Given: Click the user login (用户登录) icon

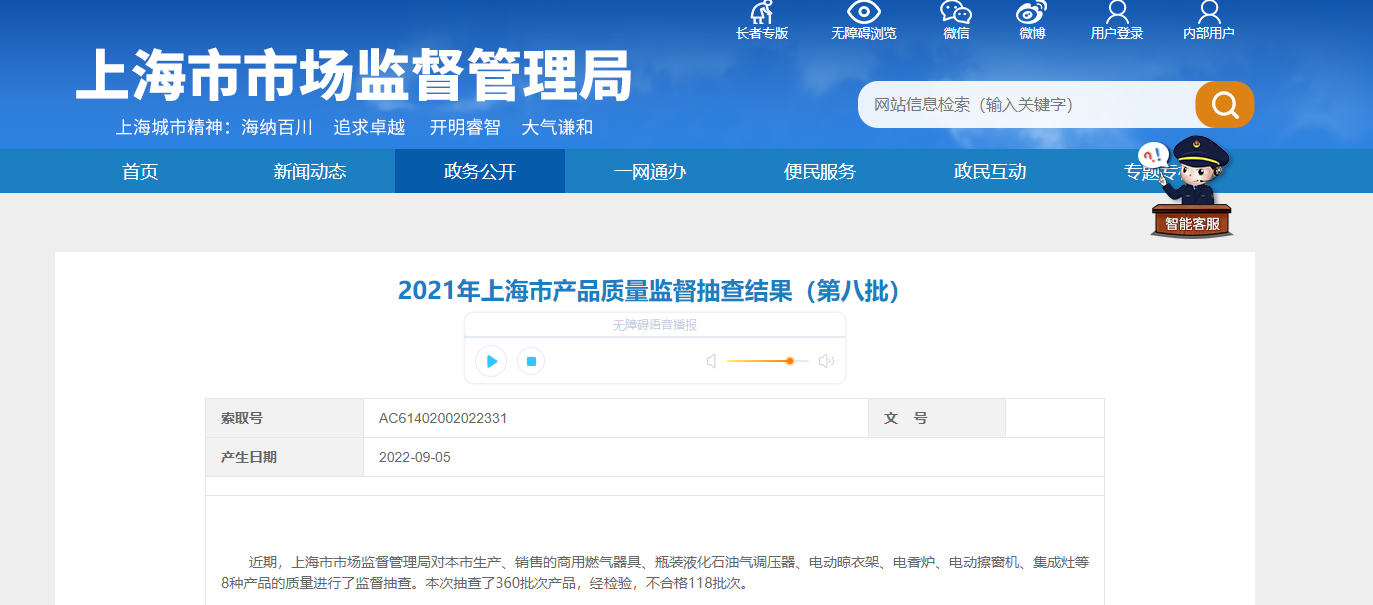Looking at the screenshot, I should pos(1117,14).
